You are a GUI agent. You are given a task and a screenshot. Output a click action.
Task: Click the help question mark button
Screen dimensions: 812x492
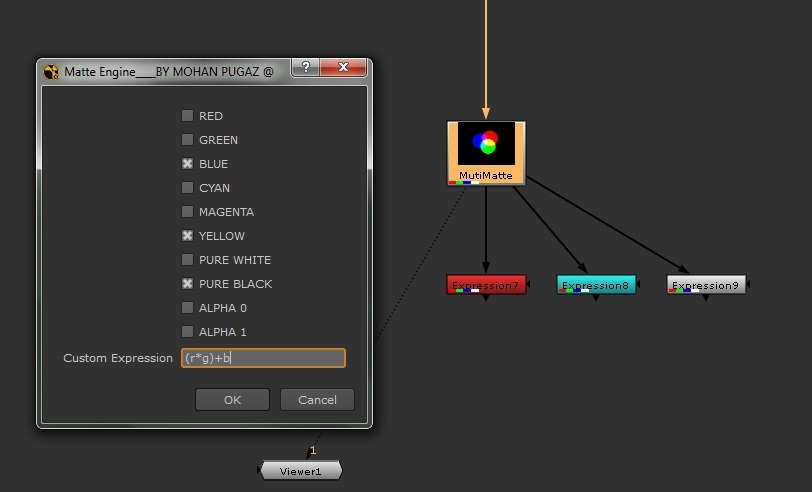(x=305, y=68)
